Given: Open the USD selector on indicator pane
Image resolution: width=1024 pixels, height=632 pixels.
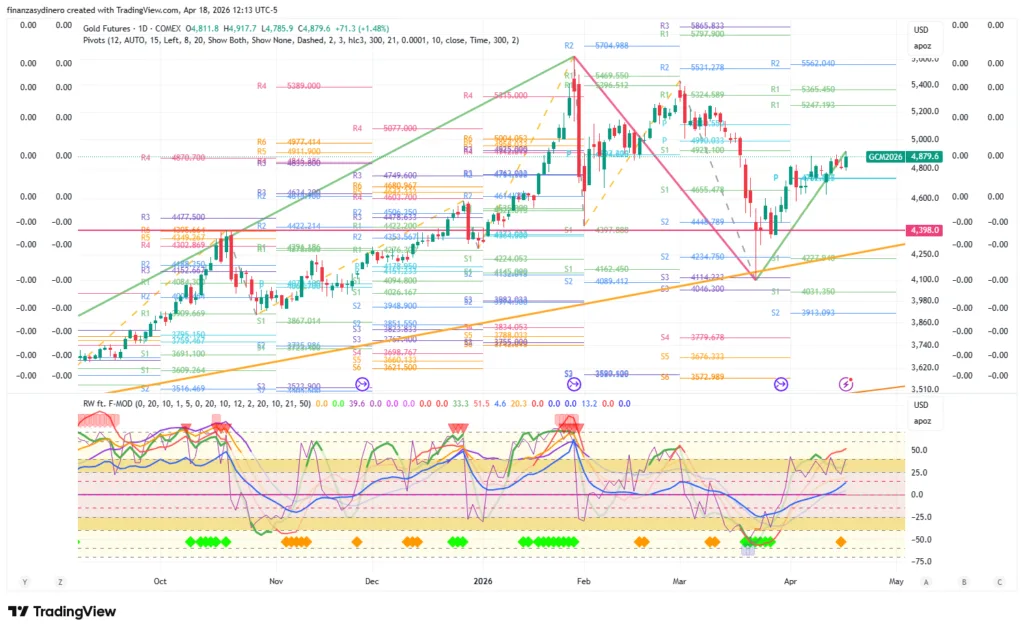Looking at the screenshot, I should tap(920, 405).
